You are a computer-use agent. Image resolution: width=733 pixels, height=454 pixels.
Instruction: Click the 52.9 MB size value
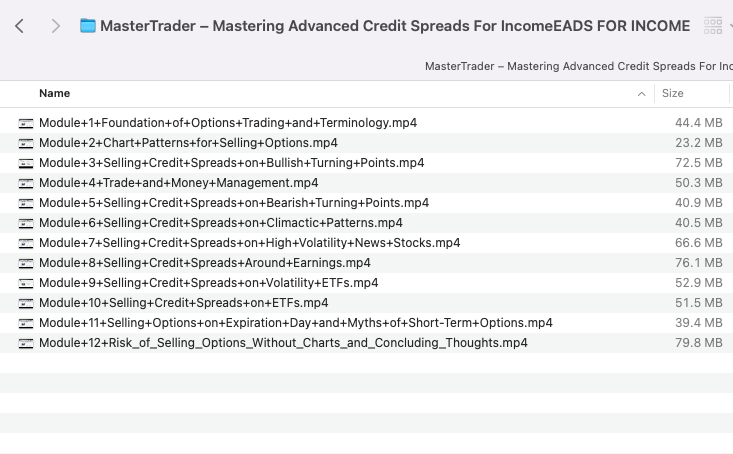click(x=699, y=283)
